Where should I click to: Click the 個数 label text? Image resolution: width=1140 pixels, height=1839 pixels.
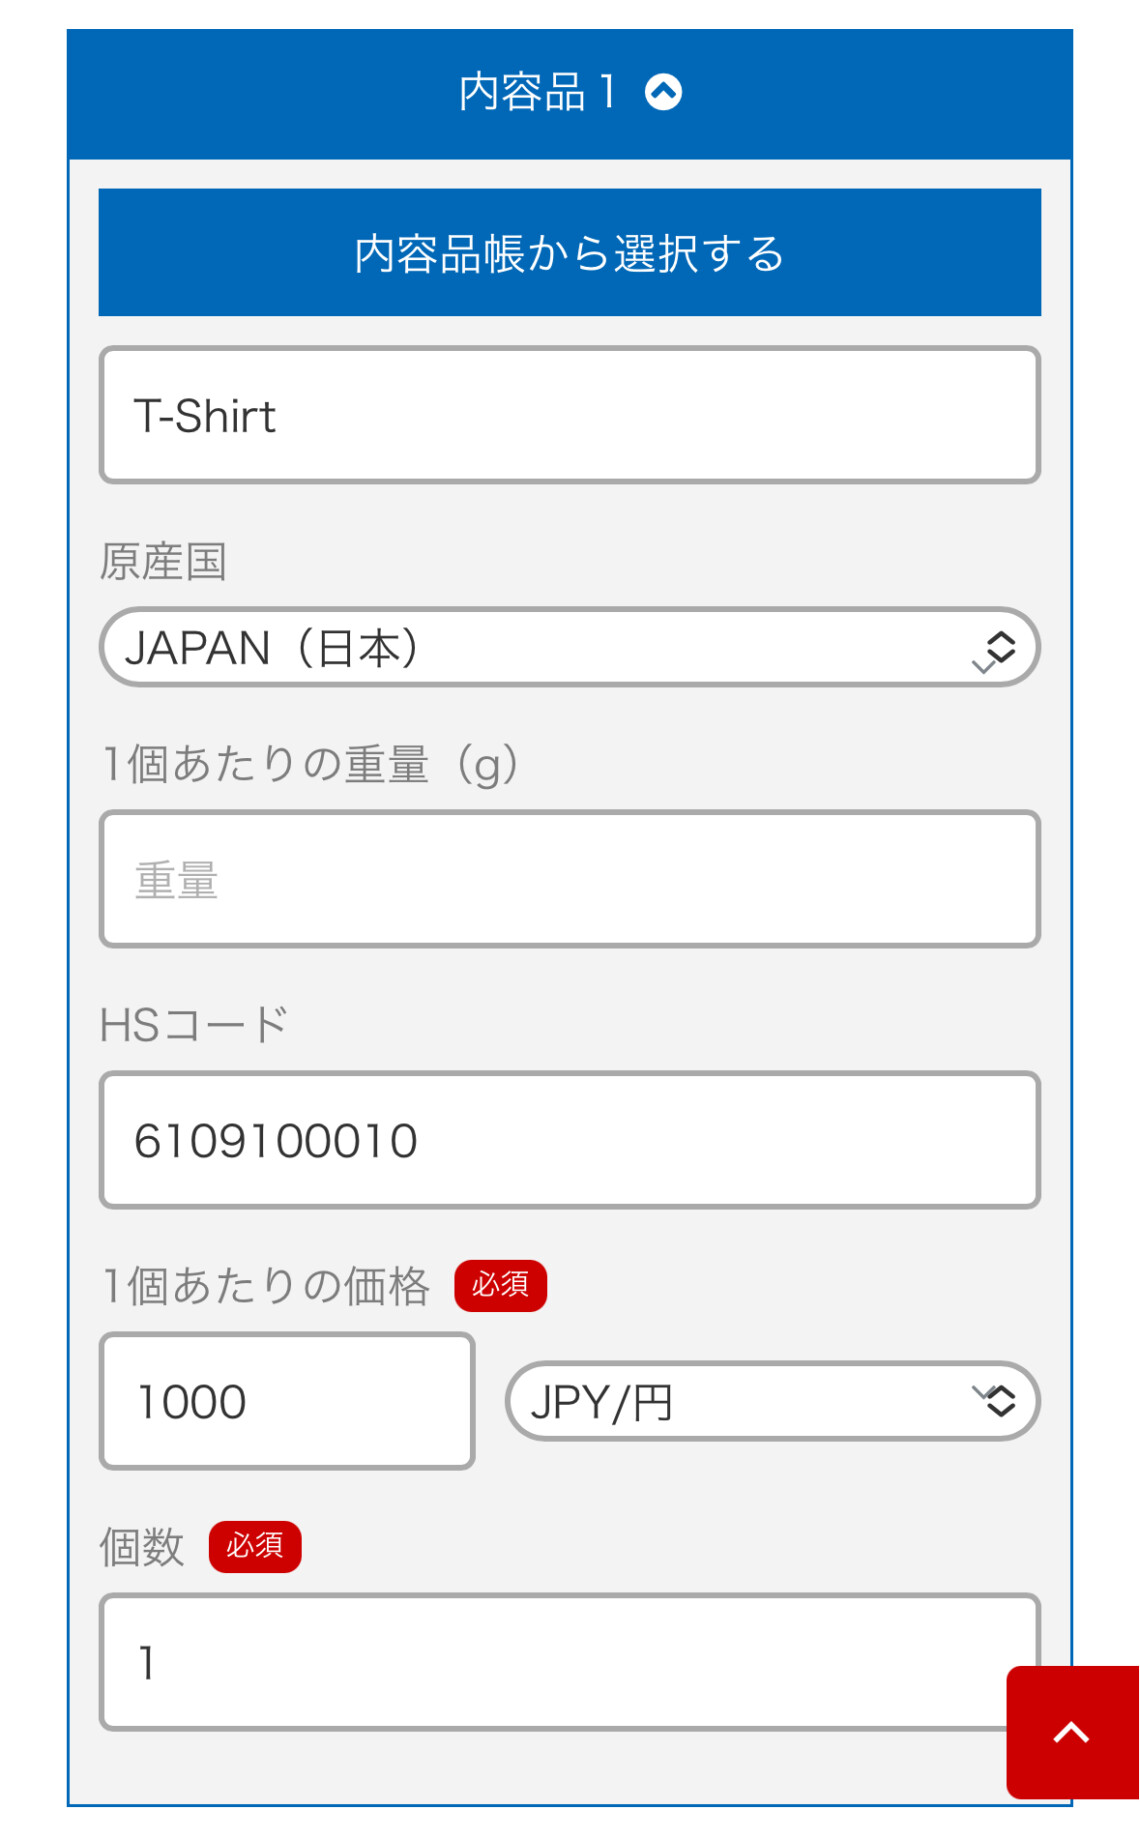coord(142,1547)
